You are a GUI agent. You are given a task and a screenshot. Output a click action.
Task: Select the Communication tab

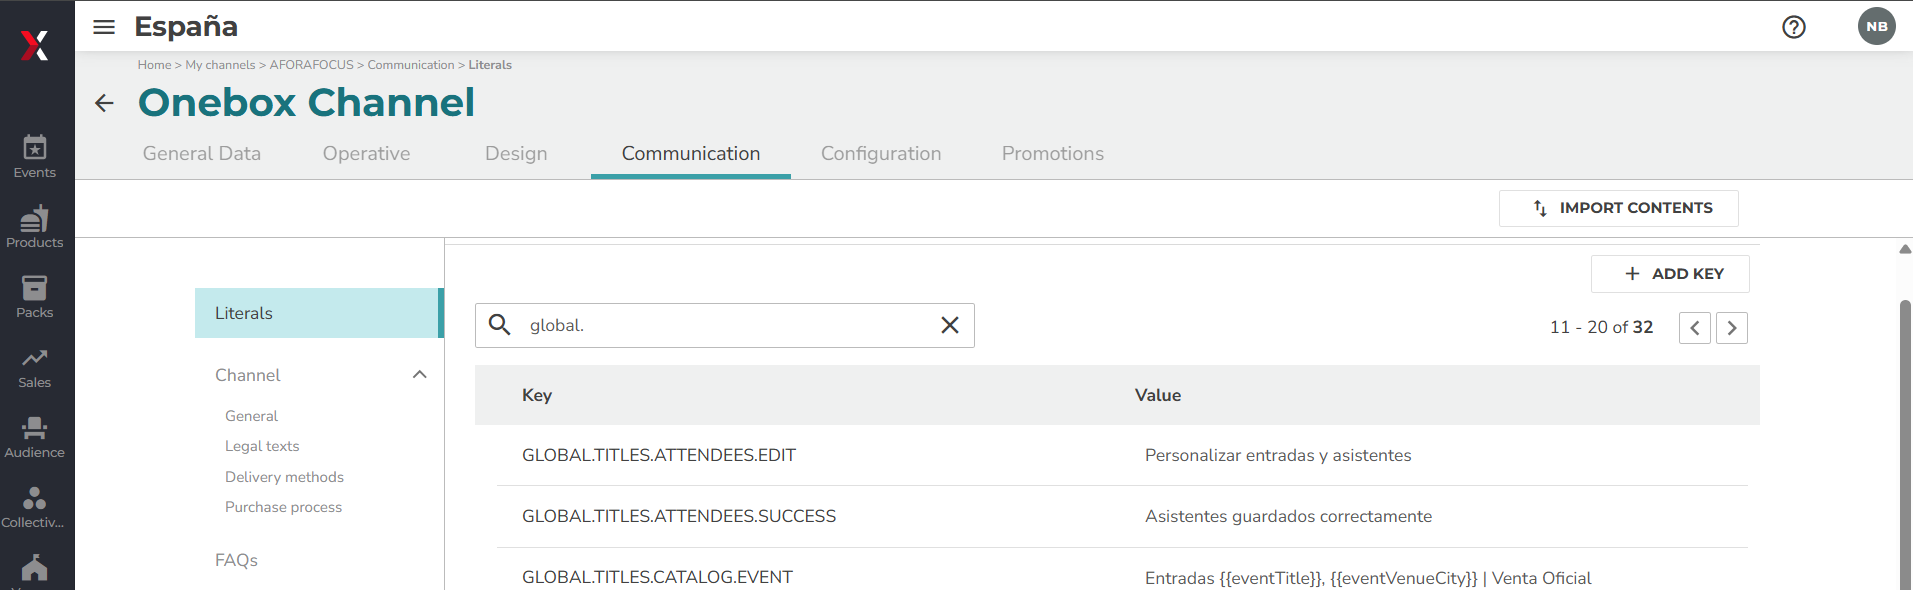pos(691,153)
